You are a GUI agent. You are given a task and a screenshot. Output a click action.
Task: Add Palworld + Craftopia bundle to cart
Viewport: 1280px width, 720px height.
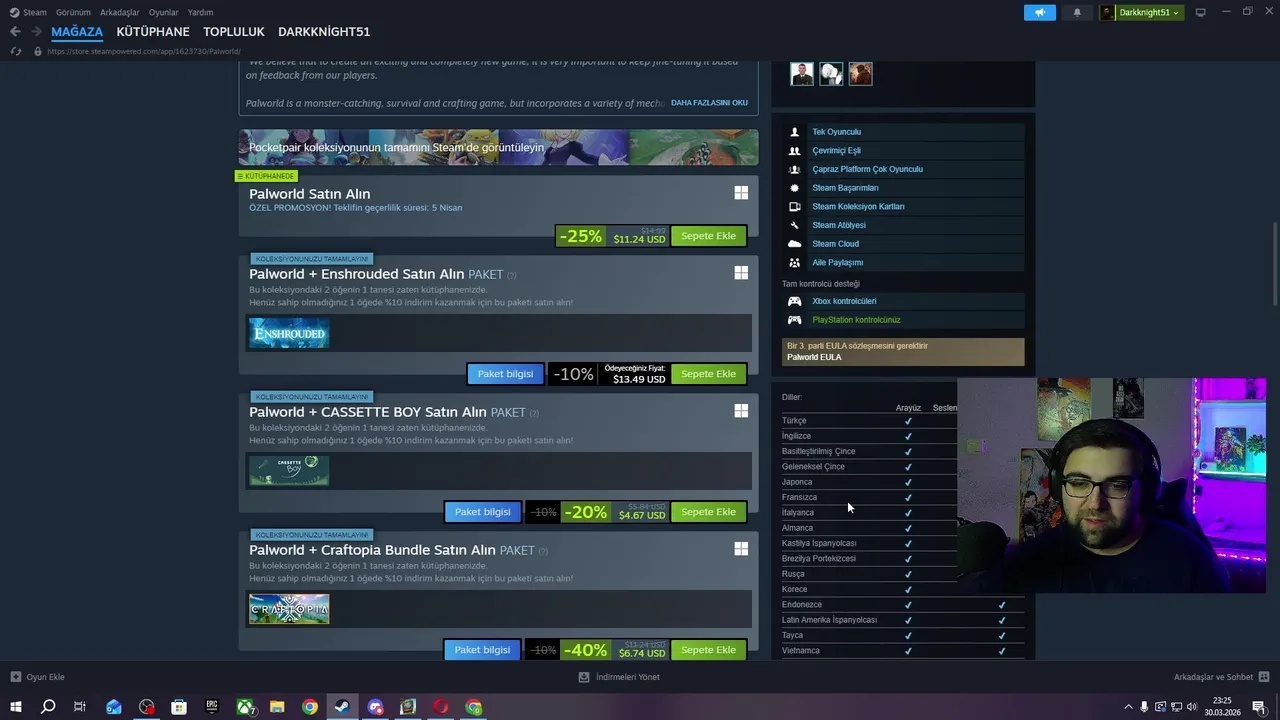click(x=708, y=650)
